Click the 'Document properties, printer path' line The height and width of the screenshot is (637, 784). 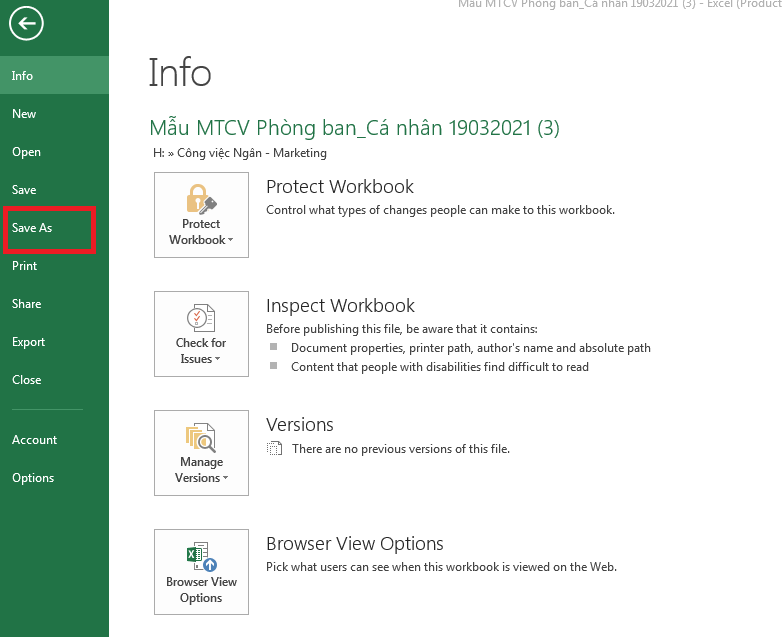[x=470, y=348]
